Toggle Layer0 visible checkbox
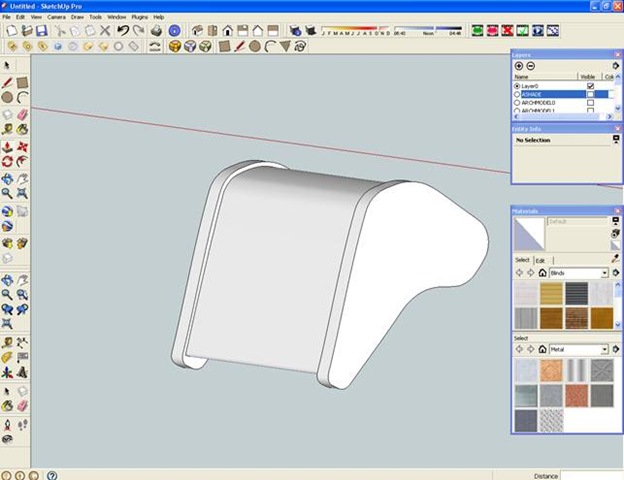Image resolution: width=624 pixels, height=480 pixels. tap(591, 86)
